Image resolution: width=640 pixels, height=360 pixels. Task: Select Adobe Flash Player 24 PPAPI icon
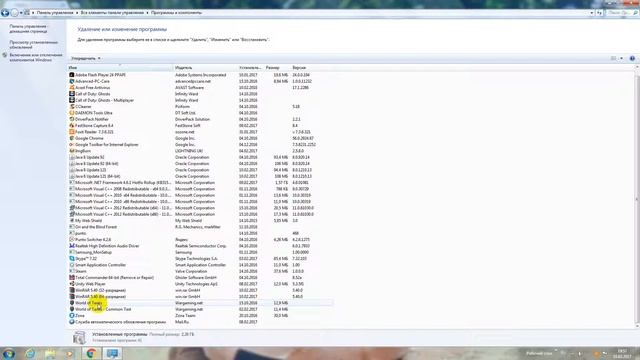(72, 75)
